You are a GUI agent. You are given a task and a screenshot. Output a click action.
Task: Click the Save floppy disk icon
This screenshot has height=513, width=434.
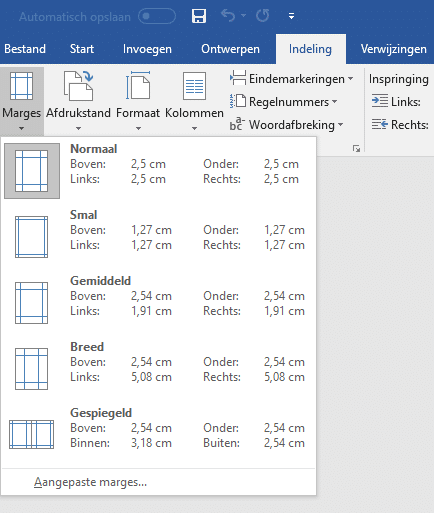coord(199,16)
